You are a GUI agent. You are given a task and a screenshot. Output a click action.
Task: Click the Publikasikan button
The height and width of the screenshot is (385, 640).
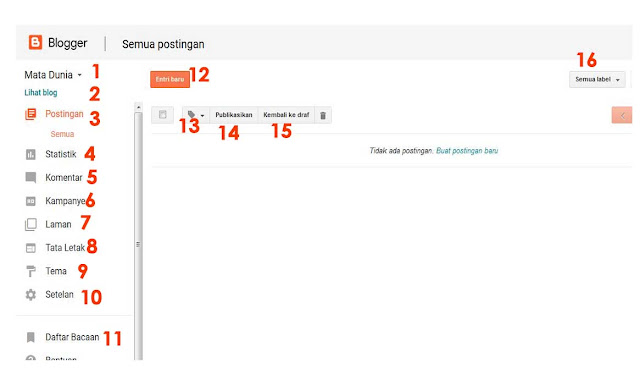tap(234, 115)
